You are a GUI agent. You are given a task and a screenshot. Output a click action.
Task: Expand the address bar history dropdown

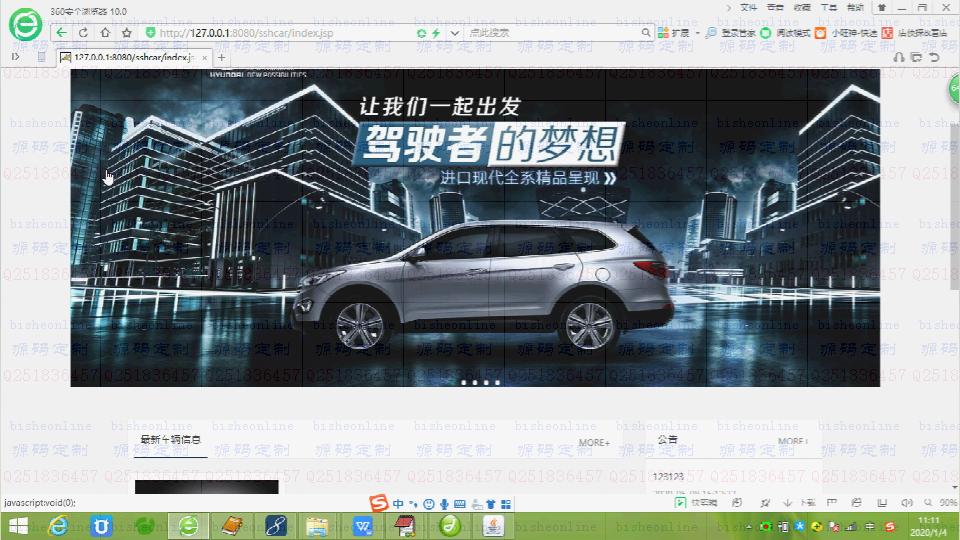(454, 33)
